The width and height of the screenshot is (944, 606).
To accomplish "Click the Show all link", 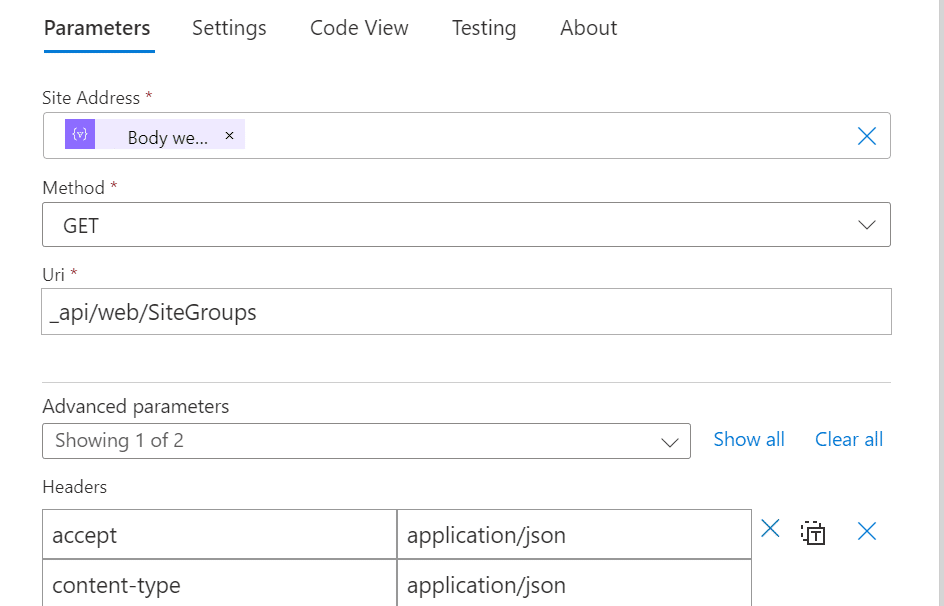I will [x=749, y=439].
